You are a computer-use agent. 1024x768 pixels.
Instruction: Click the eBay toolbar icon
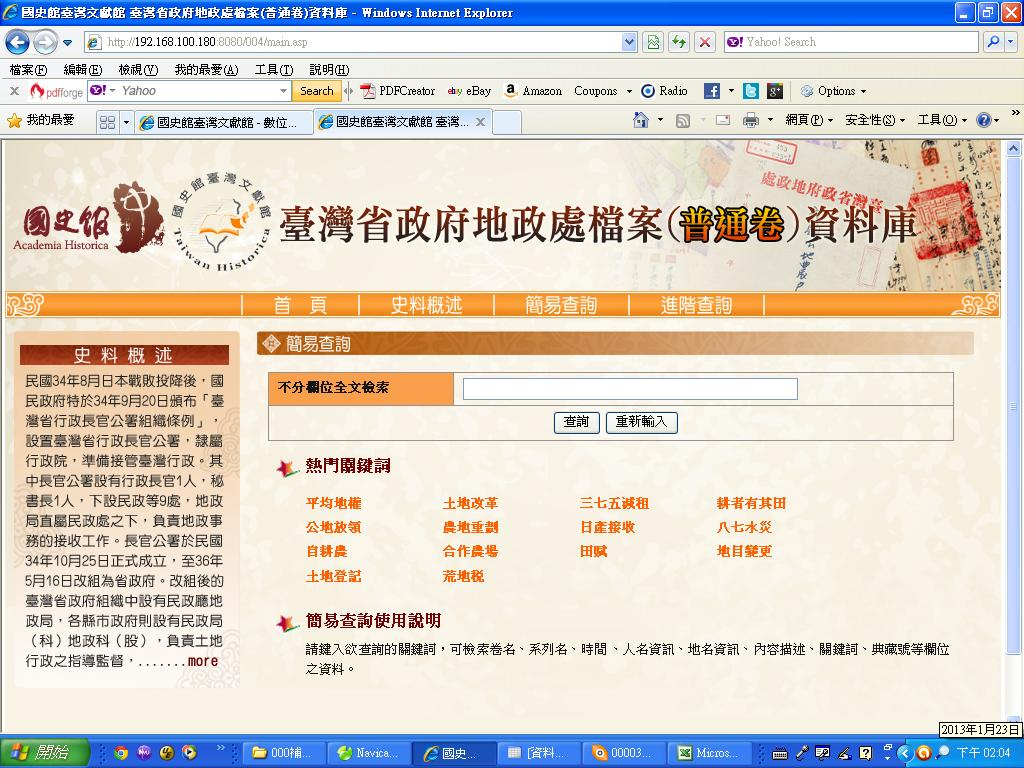coord(467,91)
